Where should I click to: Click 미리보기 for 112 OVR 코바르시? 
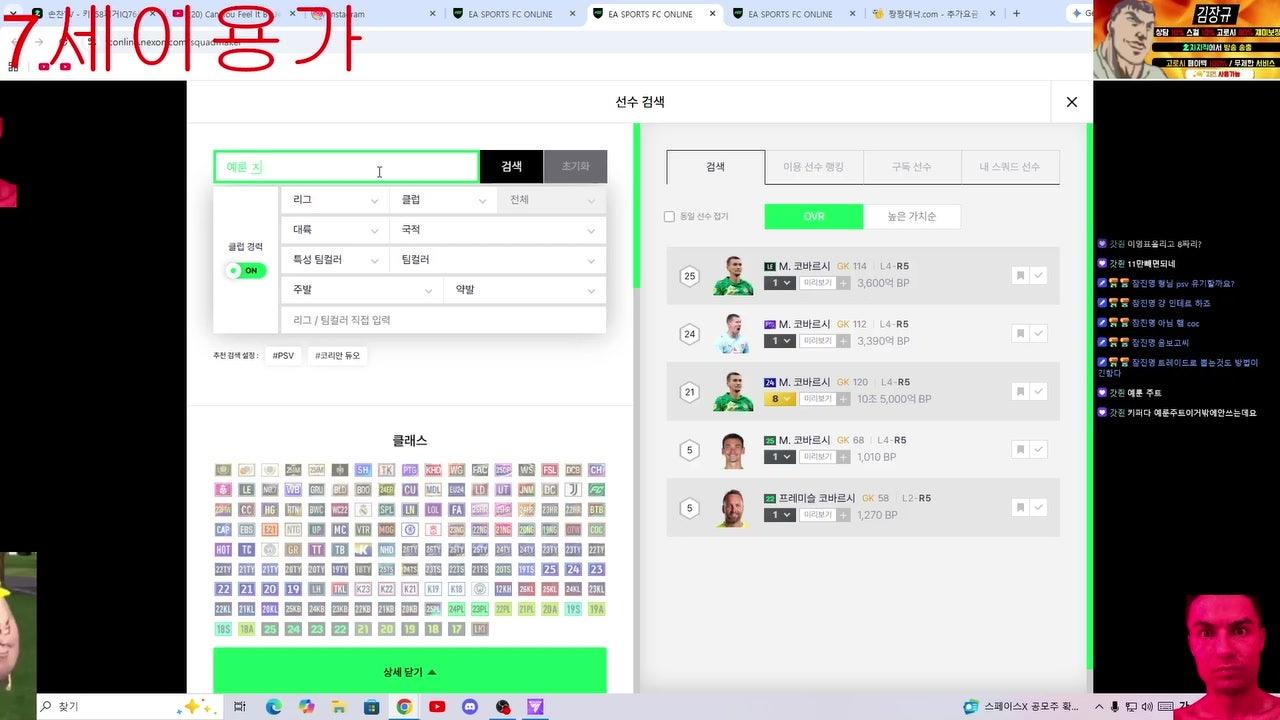point(817,341)
